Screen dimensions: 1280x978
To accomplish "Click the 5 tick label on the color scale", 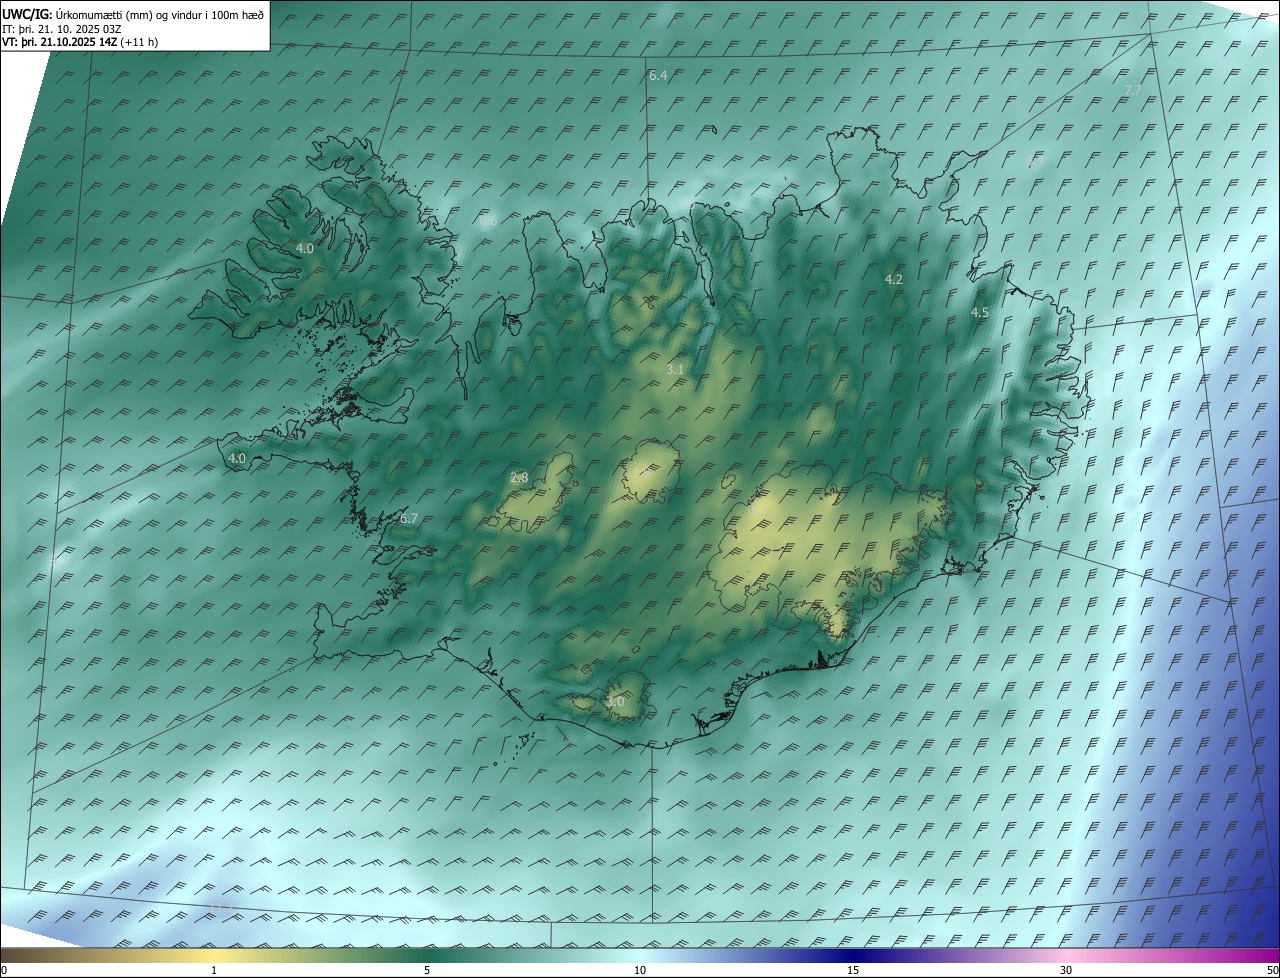I will (427, 970).
